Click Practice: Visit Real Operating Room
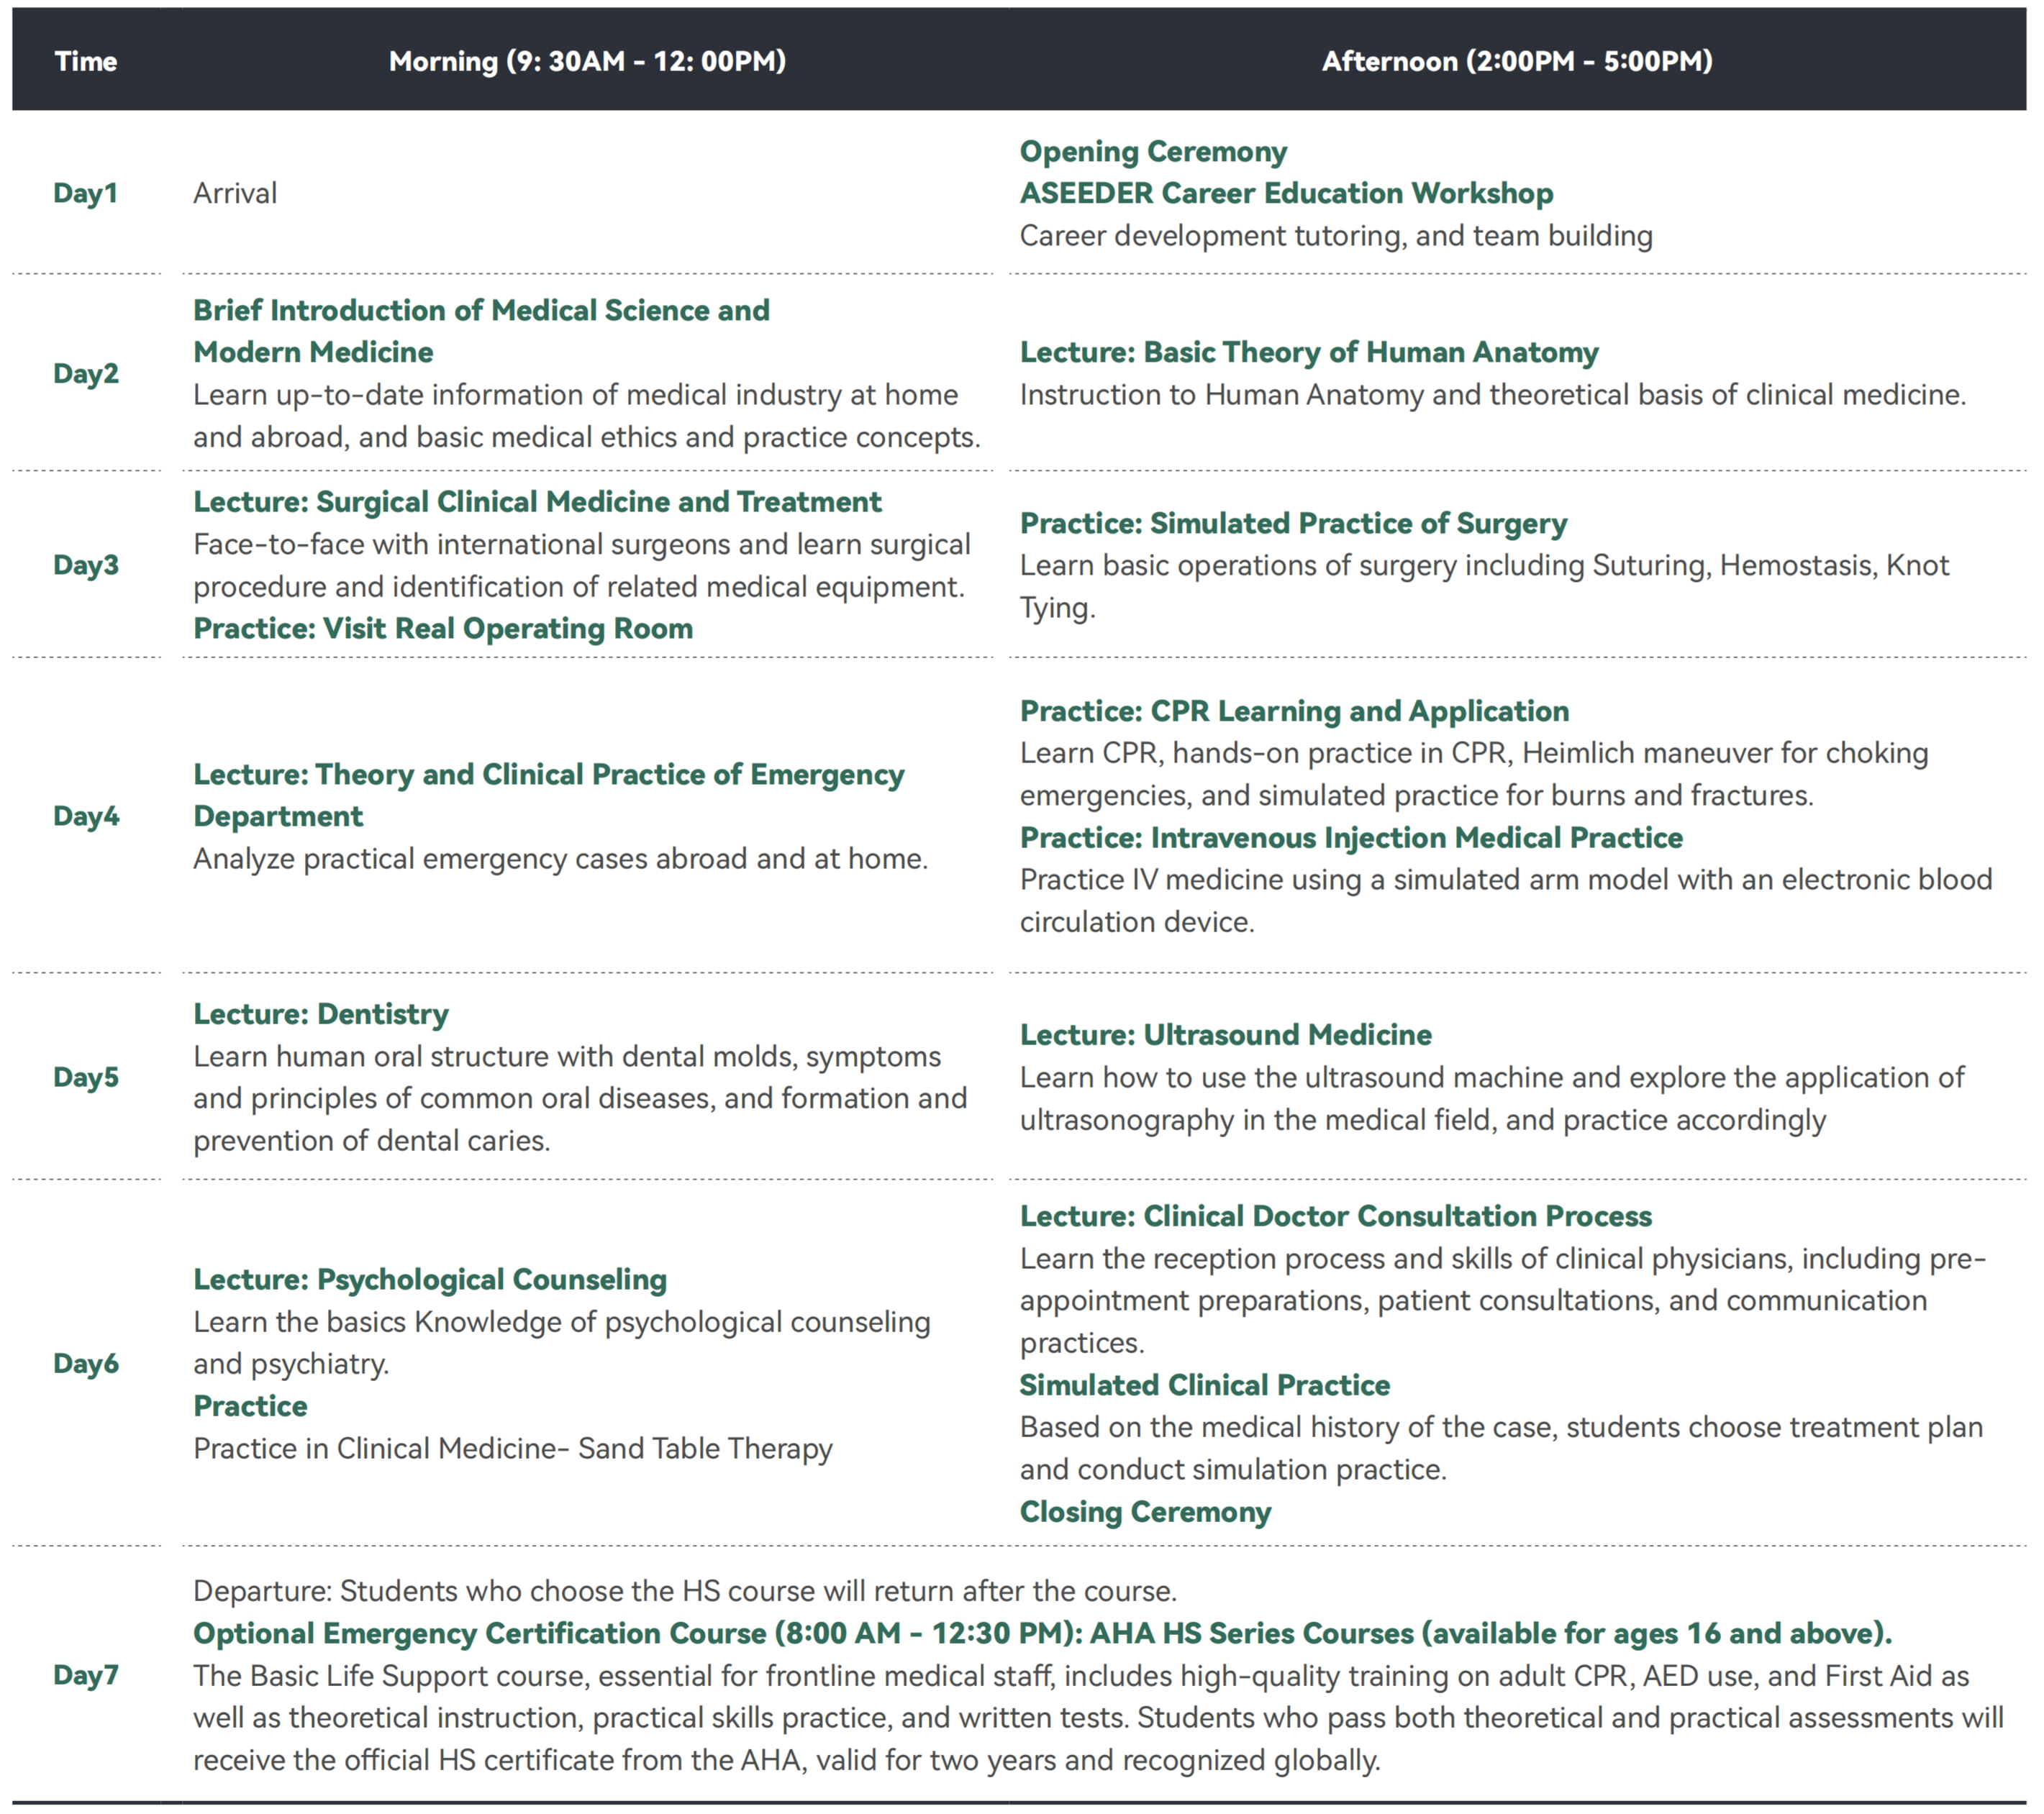The height and width of the screenshot is (1814, 2044). pyautogui.click(x=443, y=628)
